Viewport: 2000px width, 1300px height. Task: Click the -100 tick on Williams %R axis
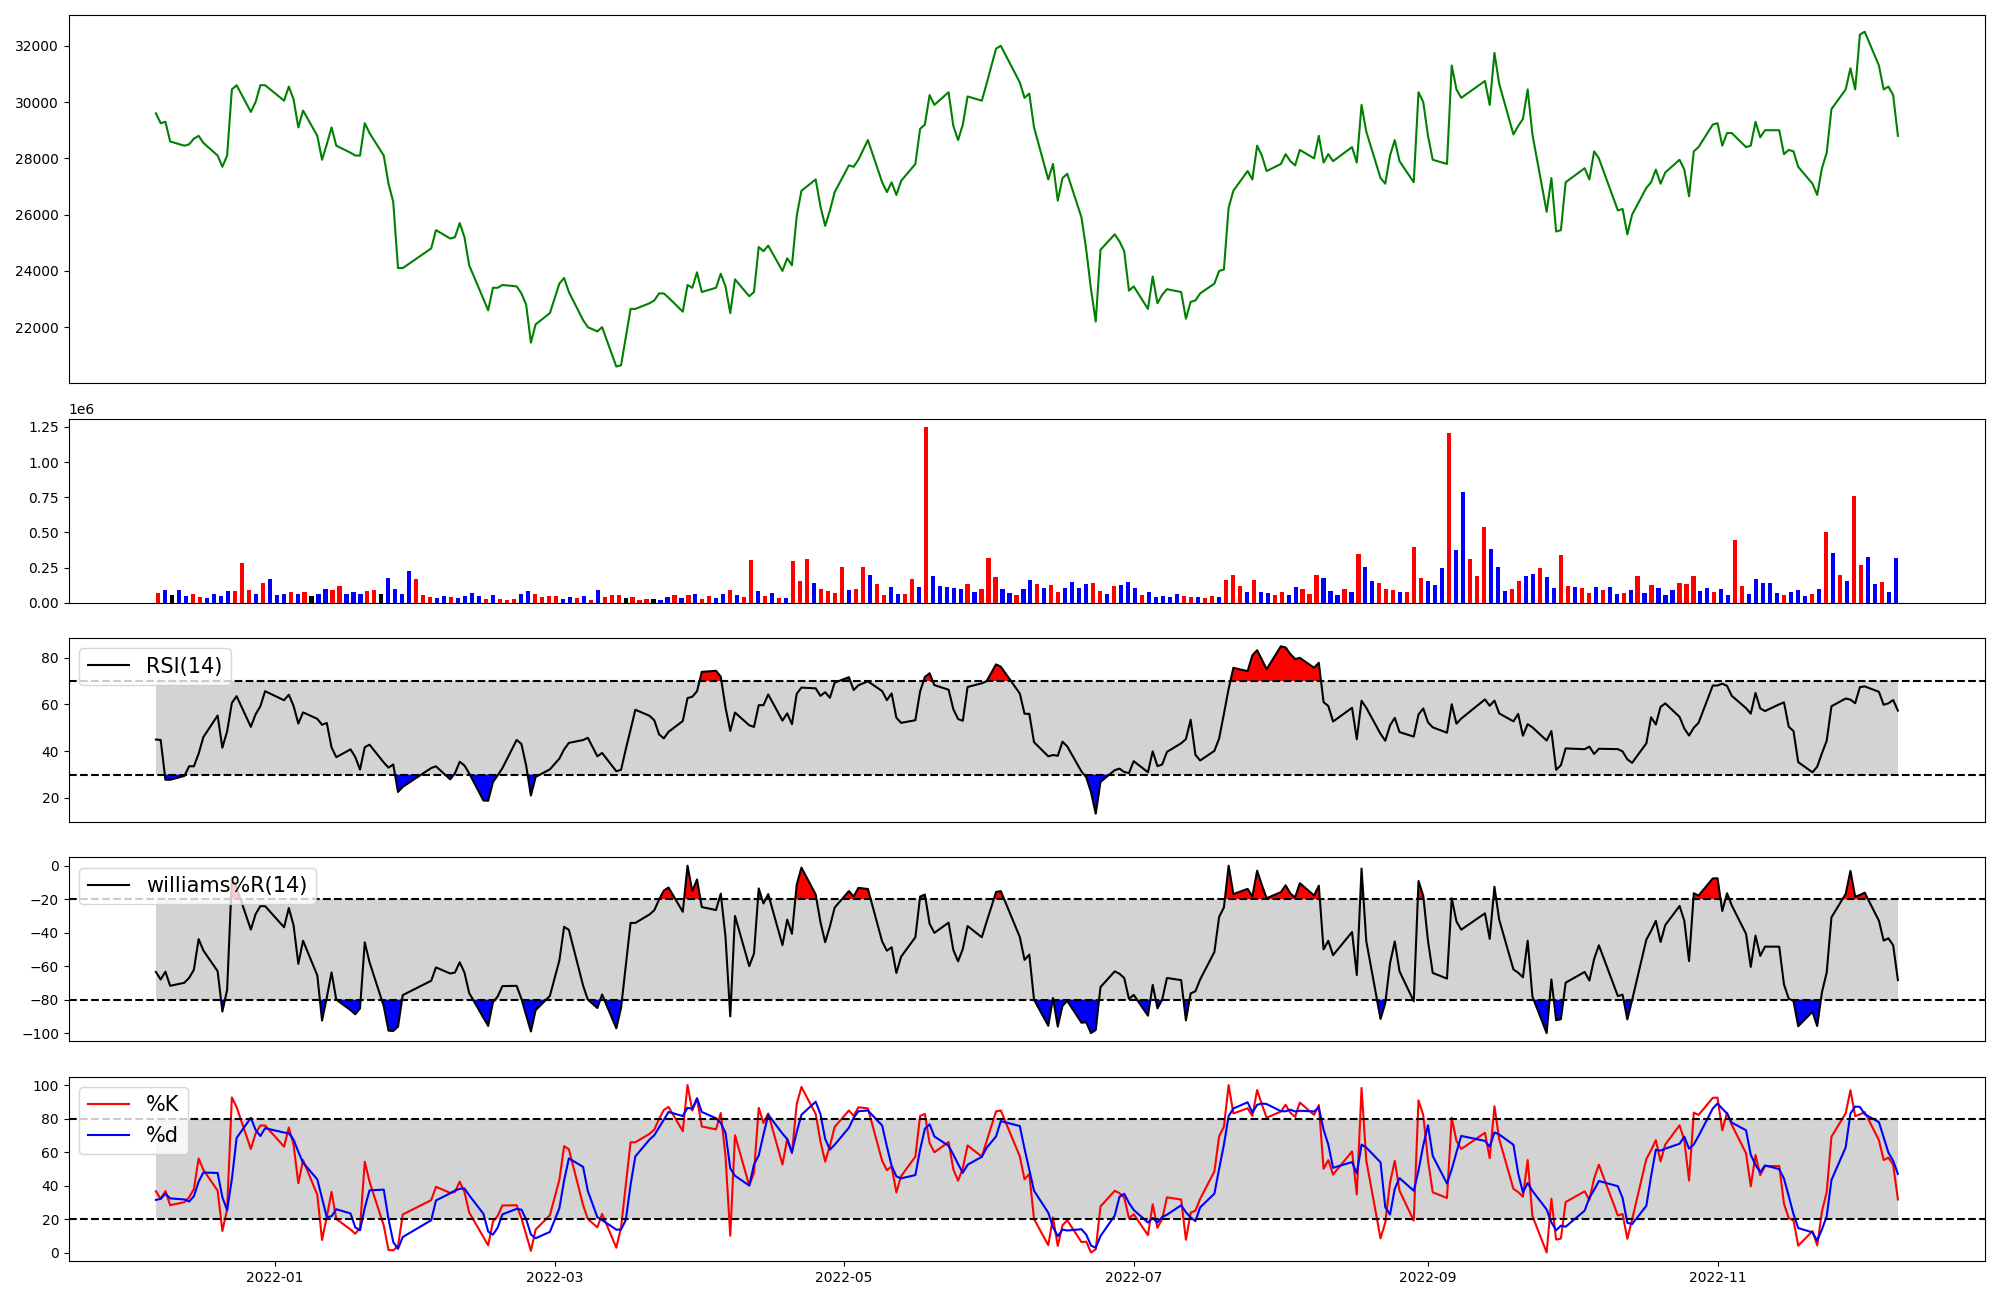pyautogui.click(x=43, y=1034)
